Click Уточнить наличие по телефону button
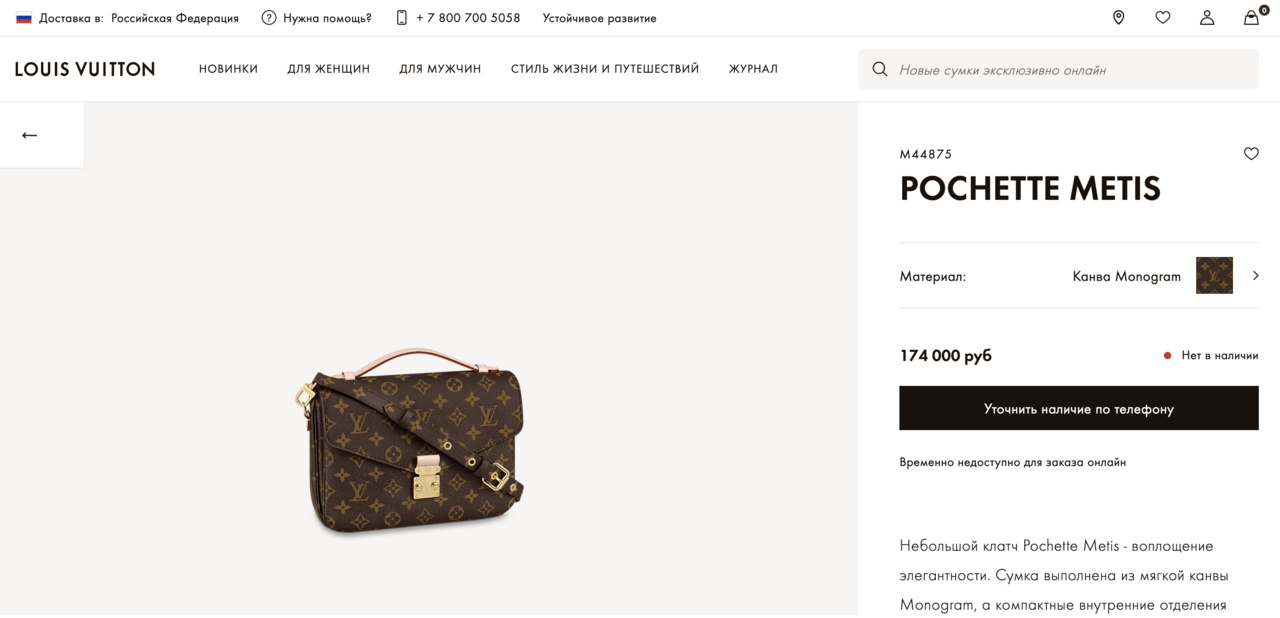The image size is (1280, 618). click(1078, 409)
